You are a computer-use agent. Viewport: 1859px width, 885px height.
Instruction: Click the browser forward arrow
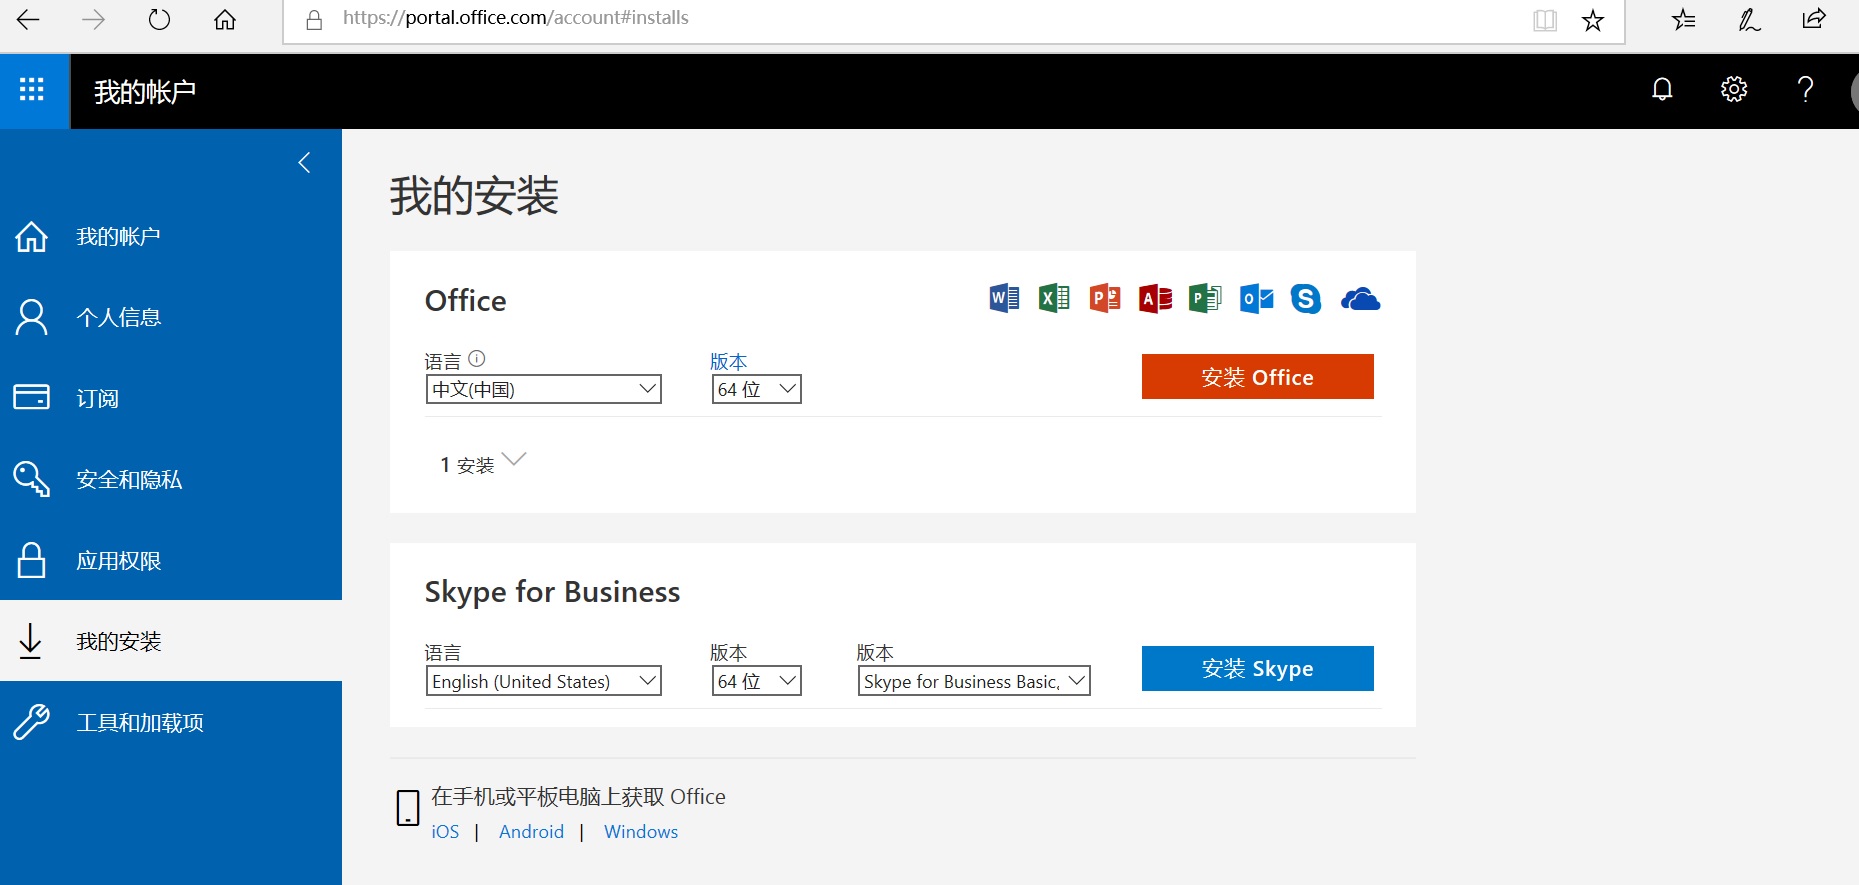click(93, 19)
